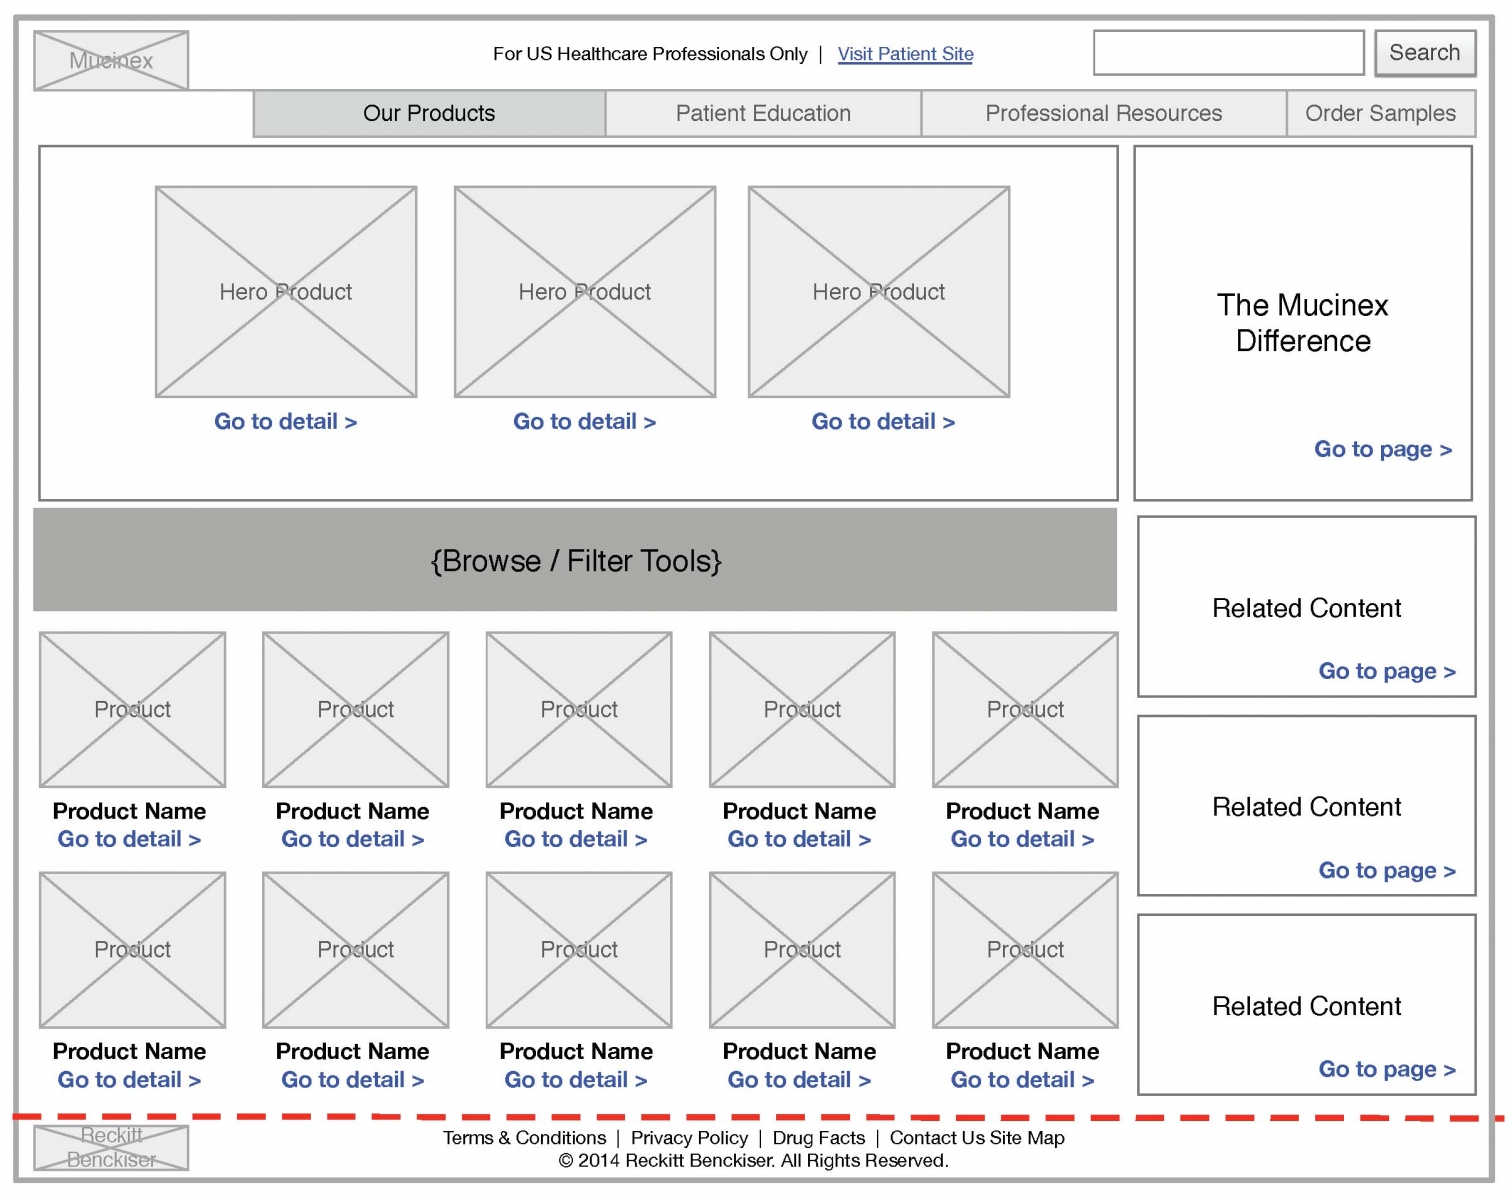The height and width of the screenshot is (1200, 1512).
Task: Click the Mucinex logo placeholder
Action: coord(111,60)
